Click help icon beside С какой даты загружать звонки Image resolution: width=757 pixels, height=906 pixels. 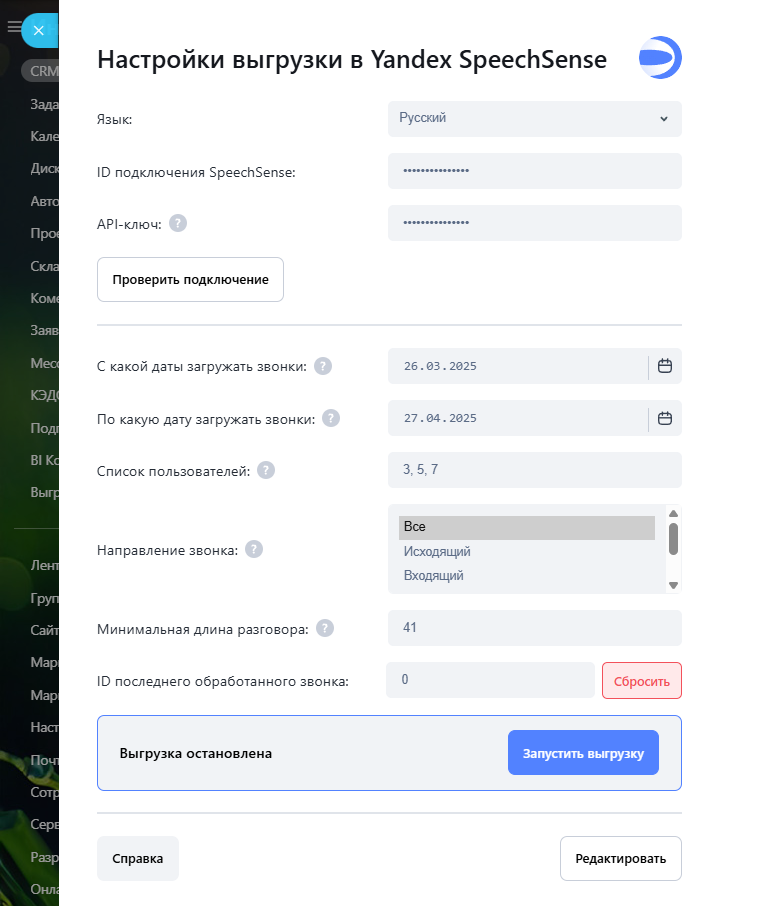coord(323,366)
